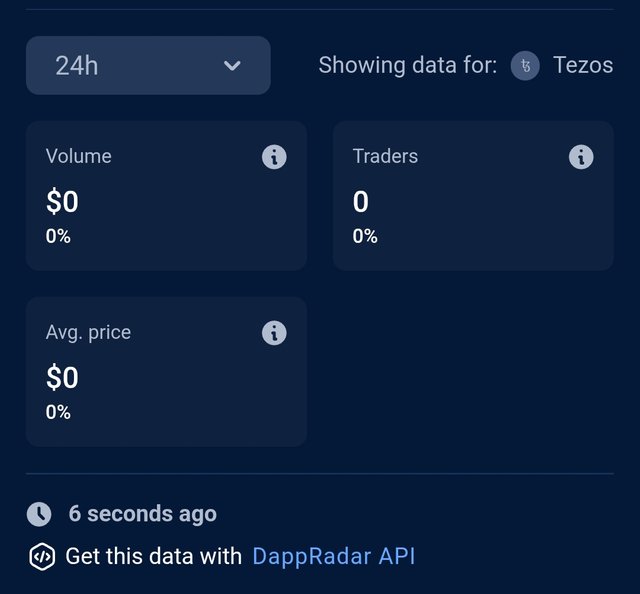The width and height of the screenshot is (640, 594).
Task: Click the Volume $0 value
Action: tap(62, 202)
